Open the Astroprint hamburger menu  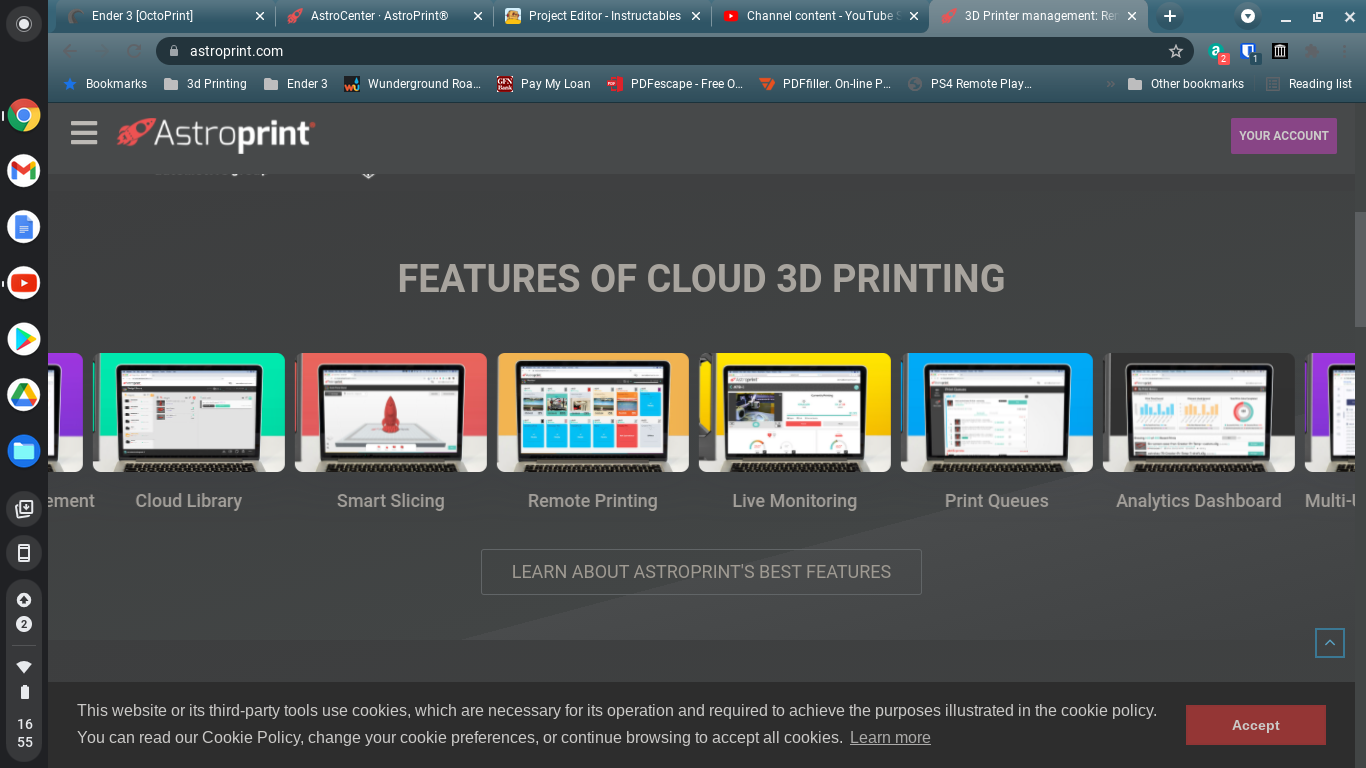pyautogui.click(x=84, y=133)
